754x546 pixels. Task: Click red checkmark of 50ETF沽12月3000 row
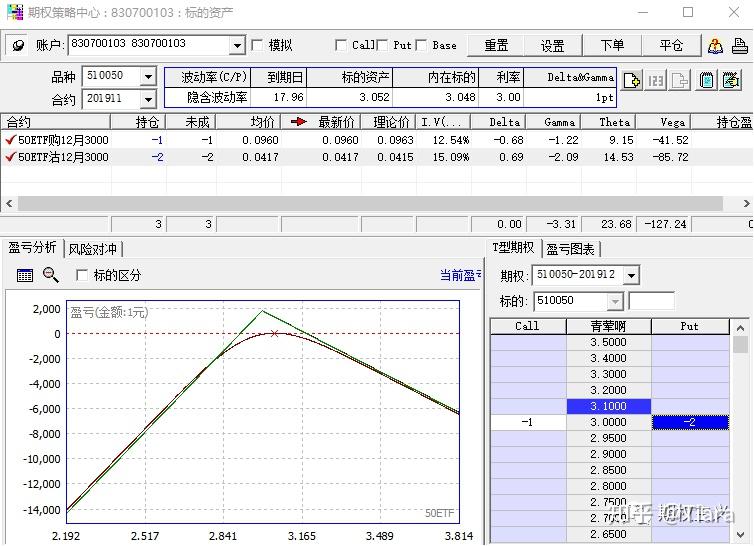tap(11, 157)
